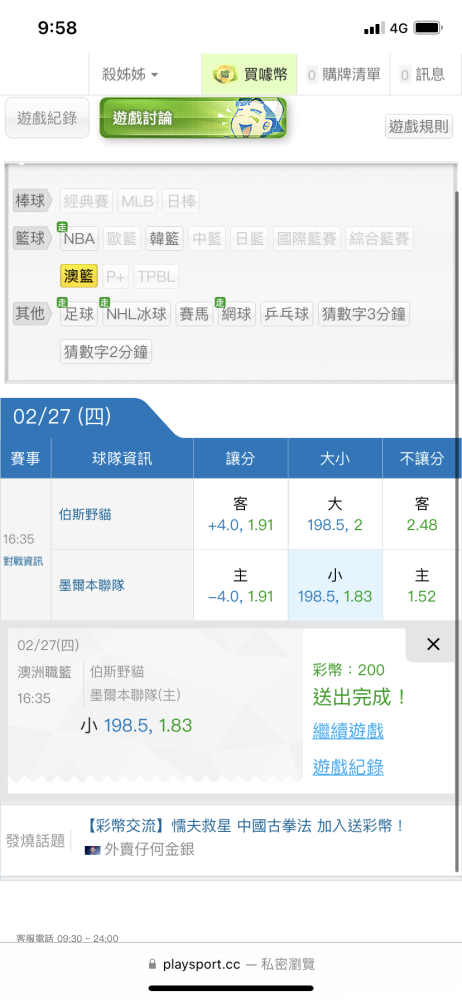Choose NHL冰球 sport tag

point(137,314)
